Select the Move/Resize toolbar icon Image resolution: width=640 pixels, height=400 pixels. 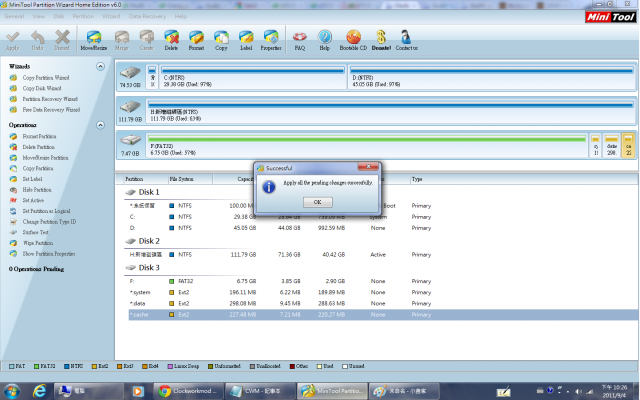point(93,40)
